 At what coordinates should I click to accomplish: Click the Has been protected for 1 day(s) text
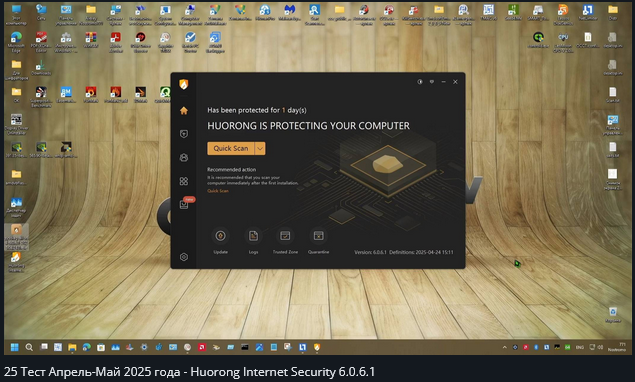257,110
